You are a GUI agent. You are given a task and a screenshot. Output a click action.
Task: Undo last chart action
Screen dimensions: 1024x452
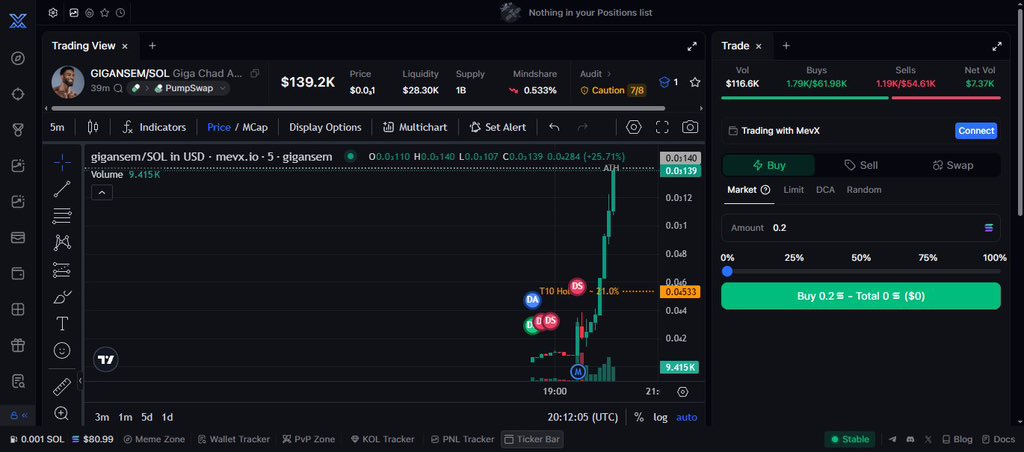554,127
